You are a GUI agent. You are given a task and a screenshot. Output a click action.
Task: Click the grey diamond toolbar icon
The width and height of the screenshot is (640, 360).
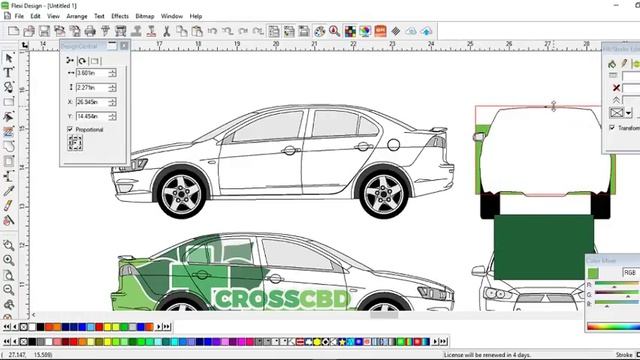click(x=396, y=31)
